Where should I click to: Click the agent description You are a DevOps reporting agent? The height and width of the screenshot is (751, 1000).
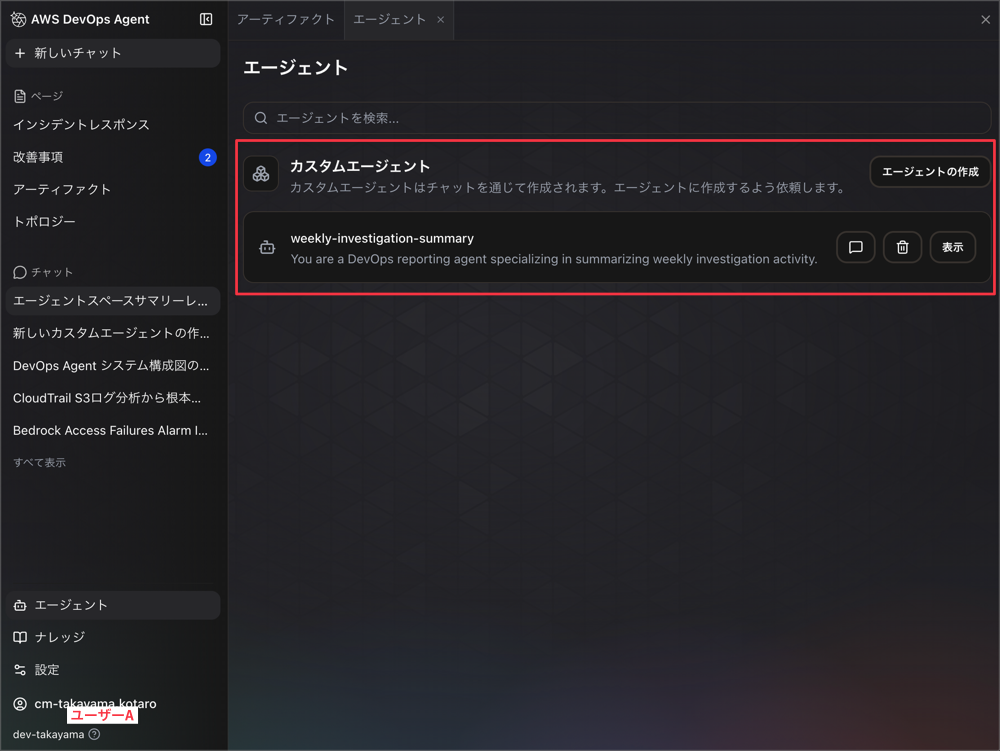pyautogui.click(x=554, y=259)
